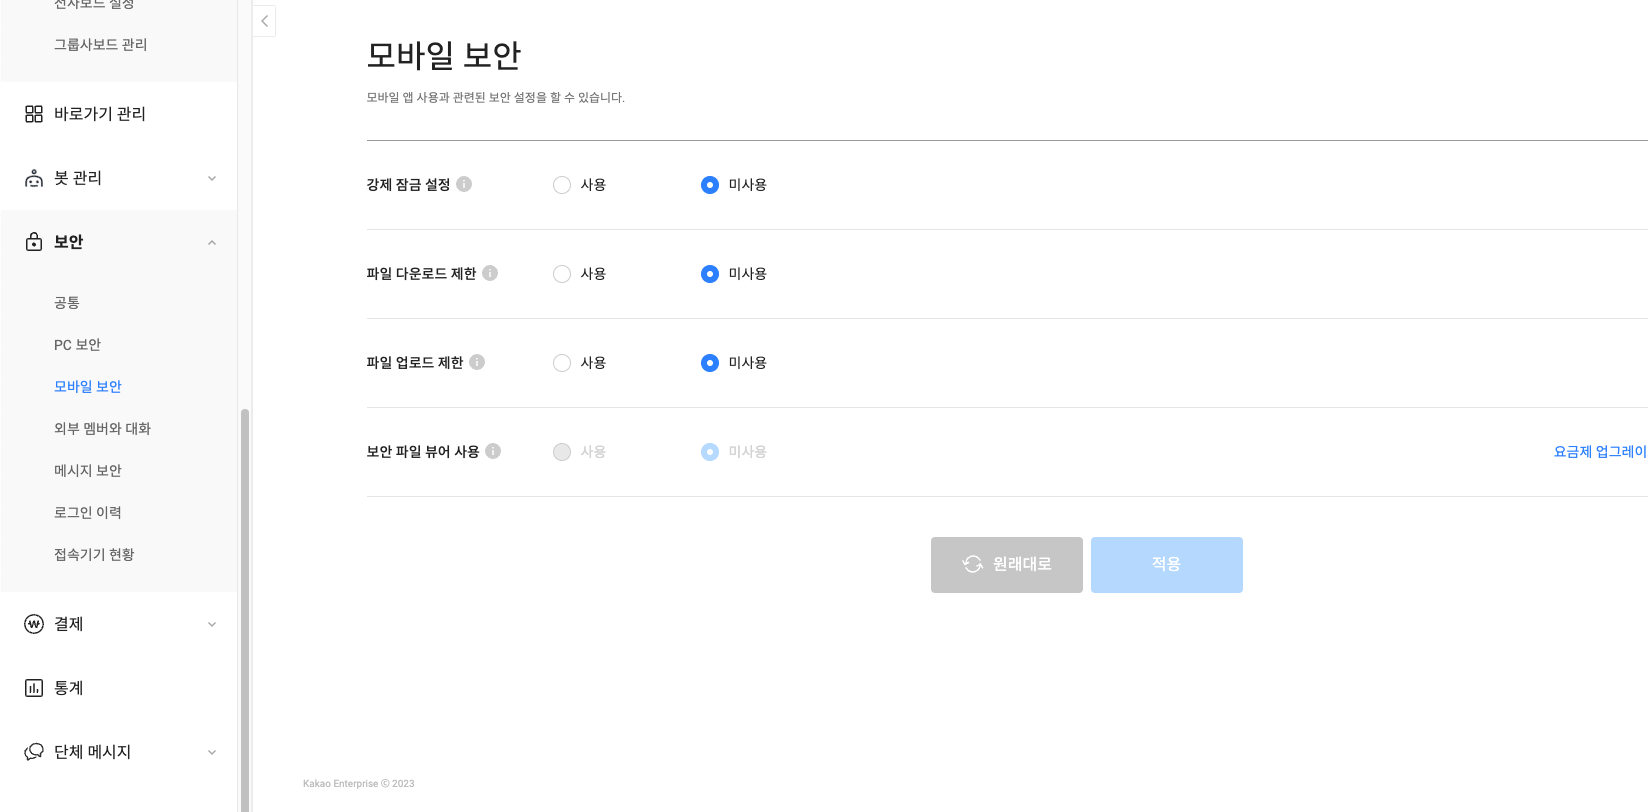Click the 통계 chart icon
This screenshot has width=1648, height=812.
[34, 688]
